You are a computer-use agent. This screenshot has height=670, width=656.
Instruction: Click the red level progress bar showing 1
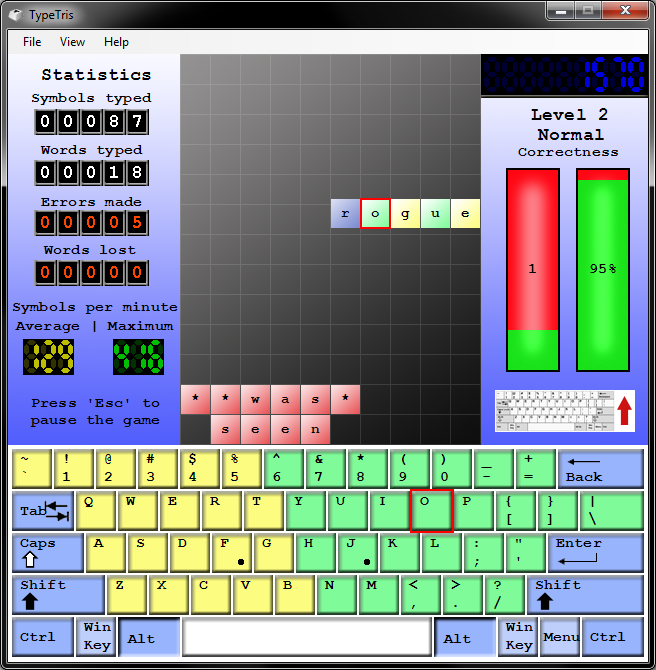point(533,270)
